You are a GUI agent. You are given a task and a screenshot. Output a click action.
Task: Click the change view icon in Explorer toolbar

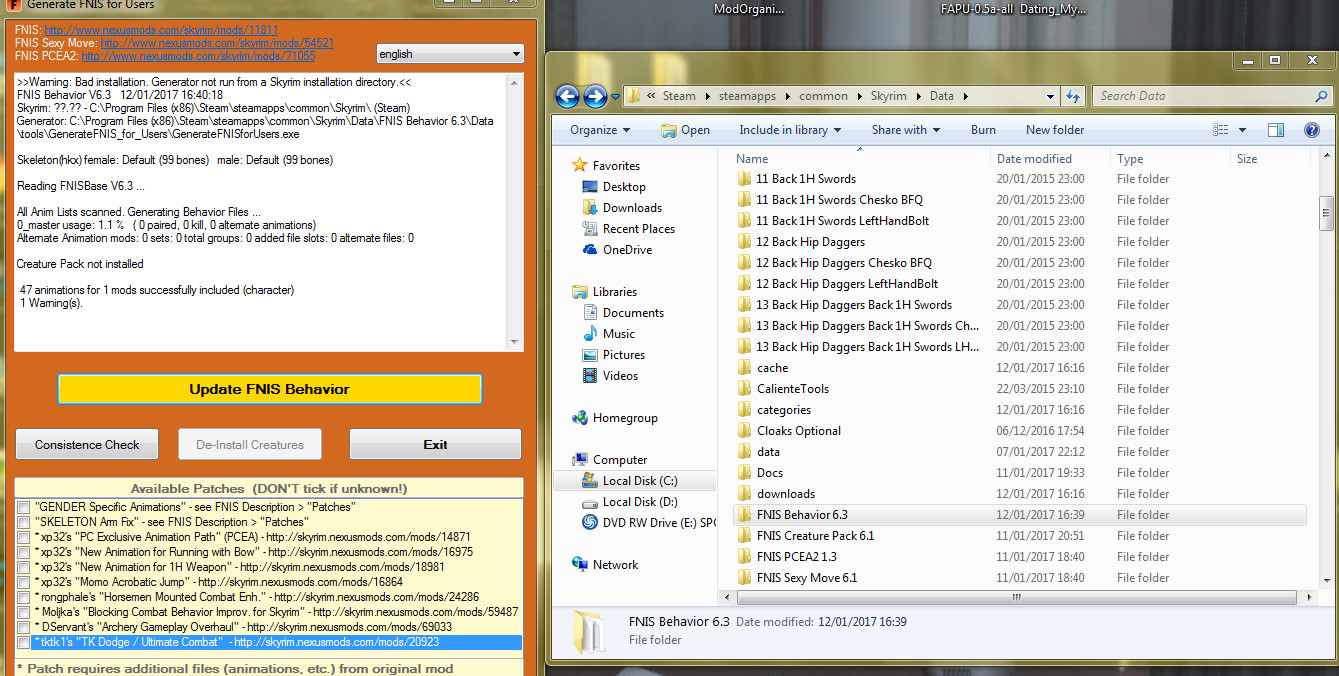(x=1221, y=130)
